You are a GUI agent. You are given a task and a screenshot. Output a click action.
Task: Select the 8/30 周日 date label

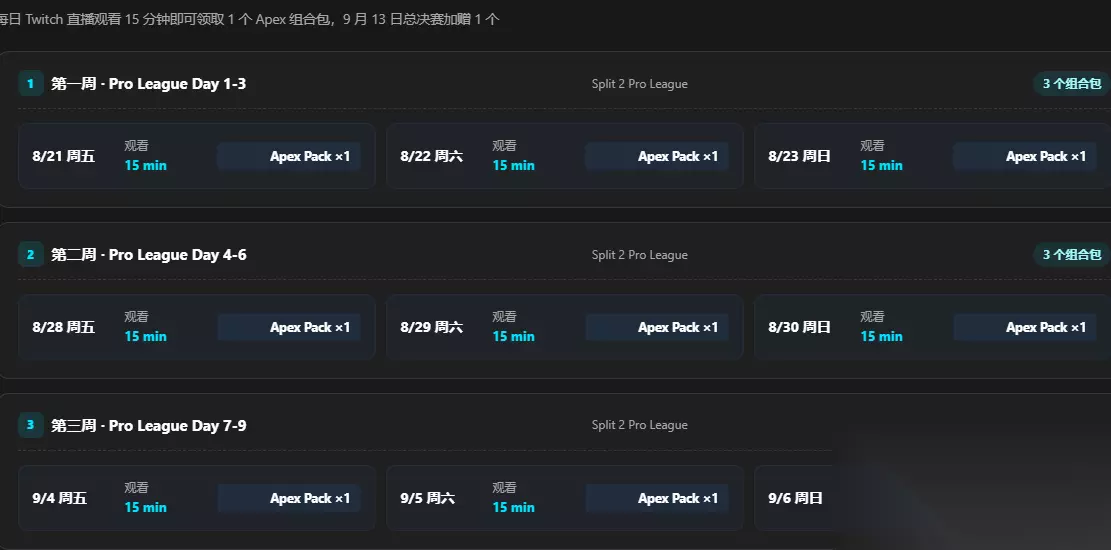tap(799, 327)
